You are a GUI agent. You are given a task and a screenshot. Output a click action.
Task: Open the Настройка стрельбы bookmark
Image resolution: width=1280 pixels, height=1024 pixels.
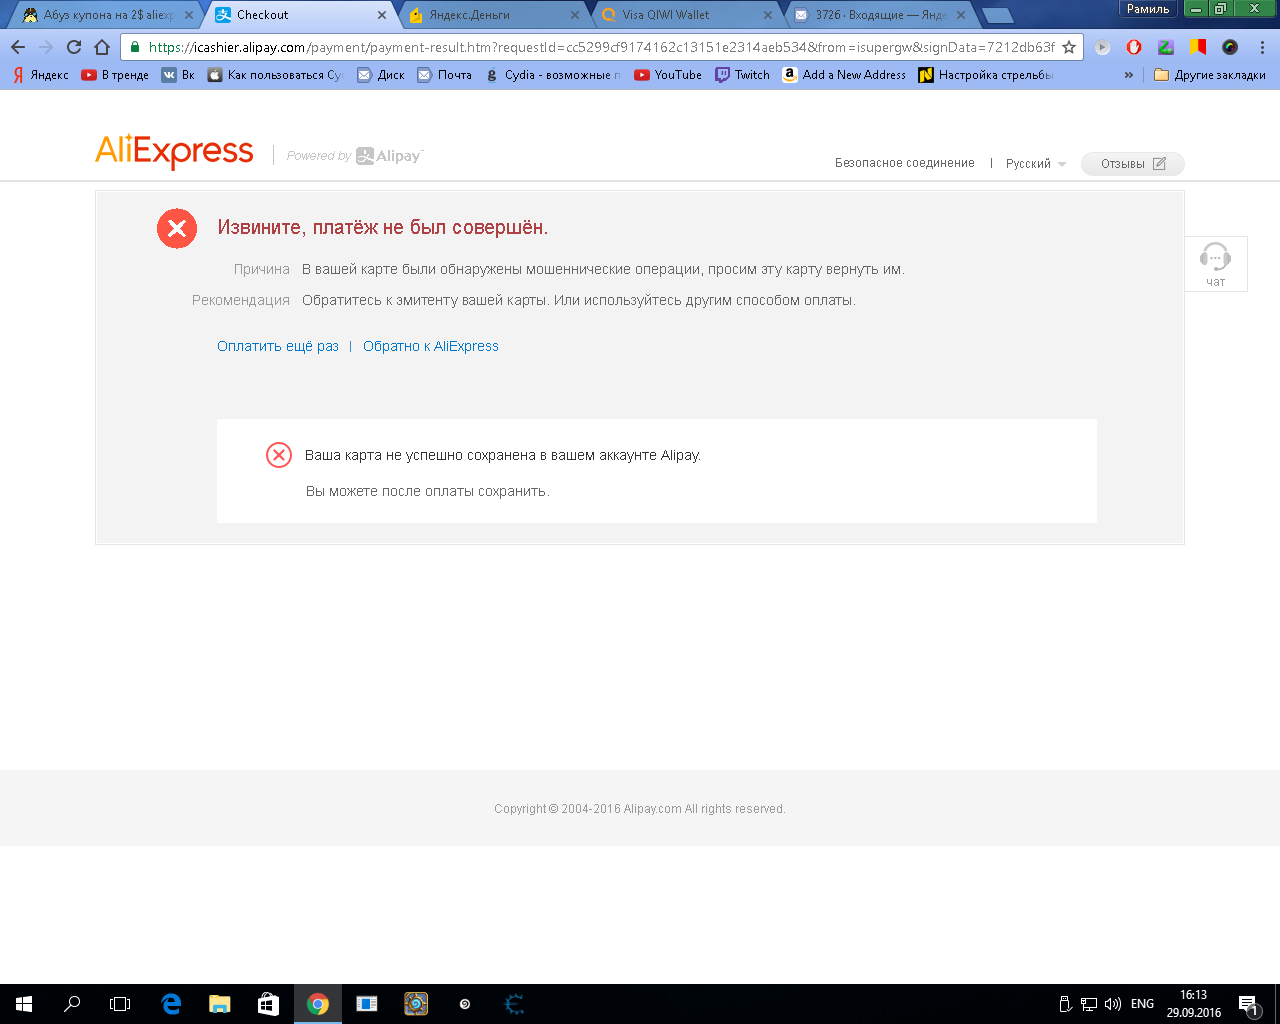click(x=986, y=75)
